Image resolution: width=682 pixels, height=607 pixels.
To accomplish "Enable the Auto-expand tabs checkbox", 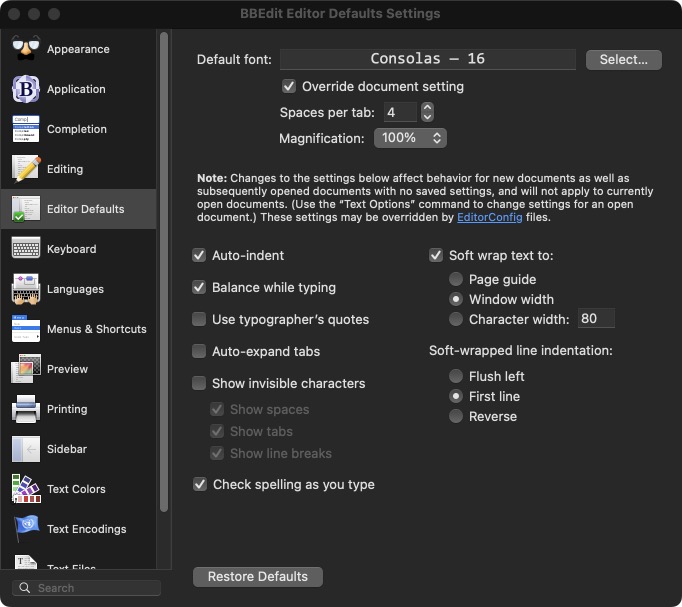I will (200, 352).
